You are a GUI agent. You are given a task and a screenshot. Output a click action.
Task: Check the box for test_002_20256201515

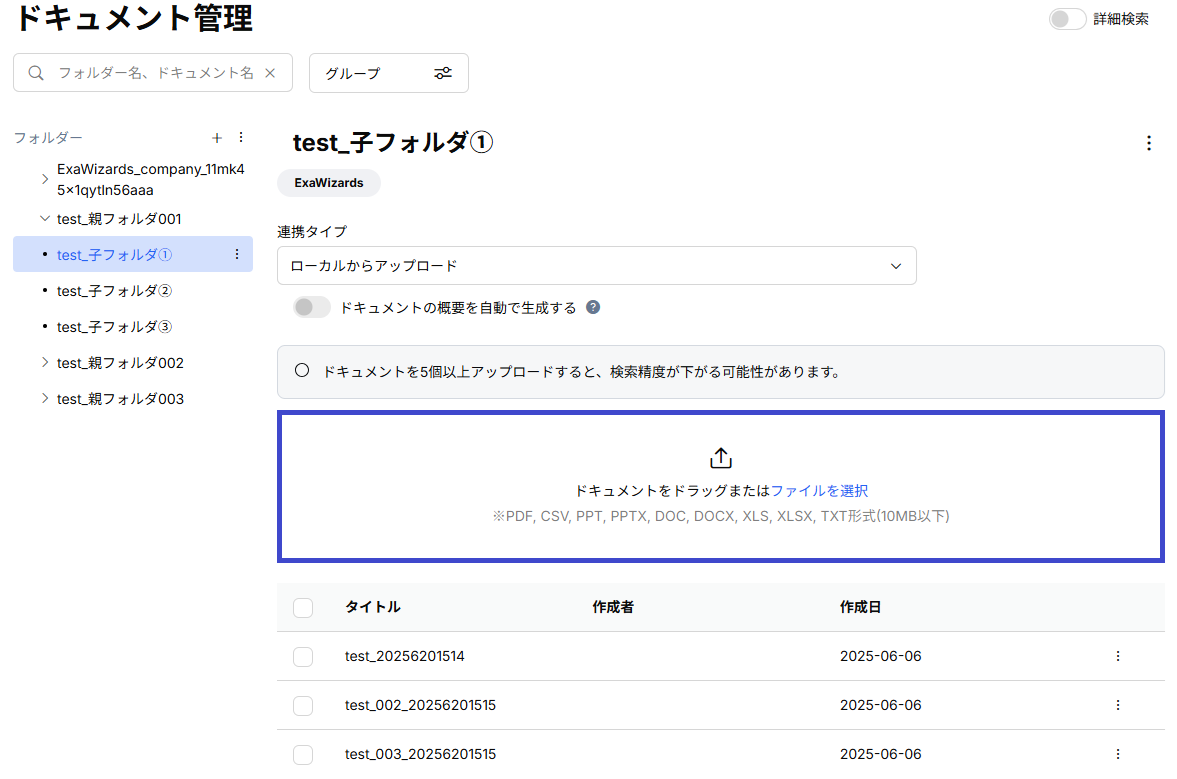(x=303, y=705)
